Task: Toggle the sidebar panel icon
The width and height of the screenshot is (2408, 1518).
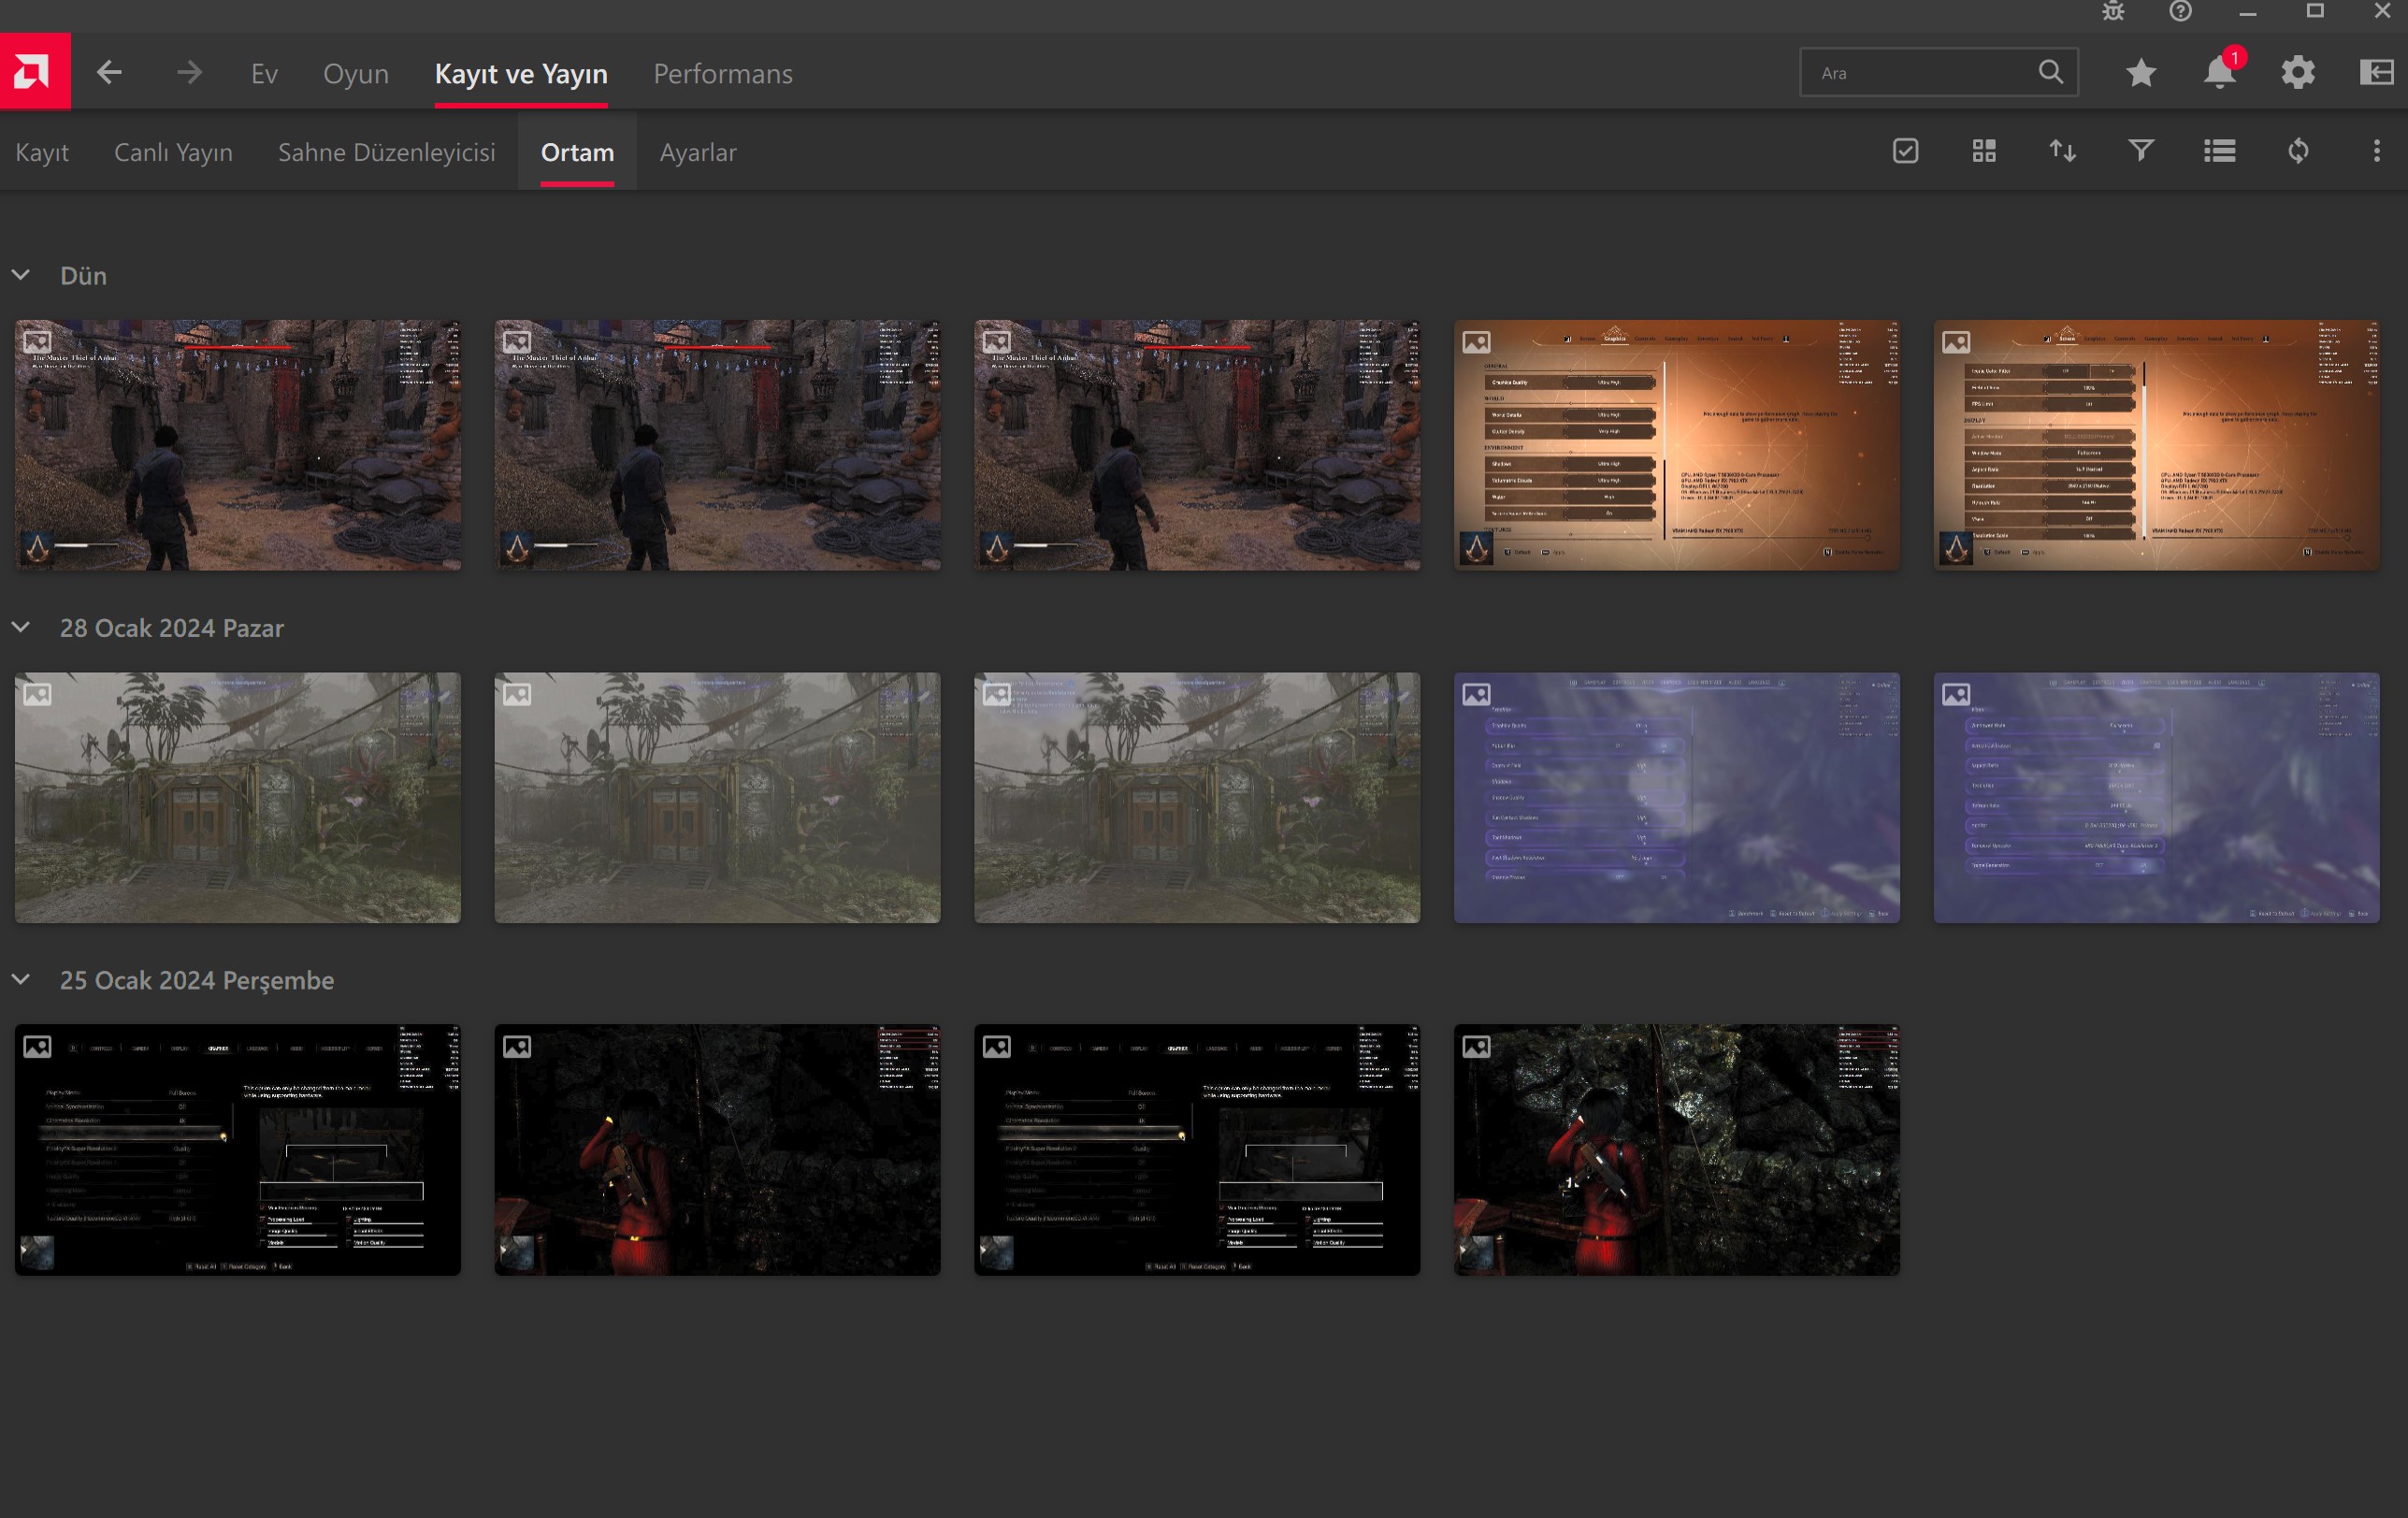Action: tap(2377, 72)
